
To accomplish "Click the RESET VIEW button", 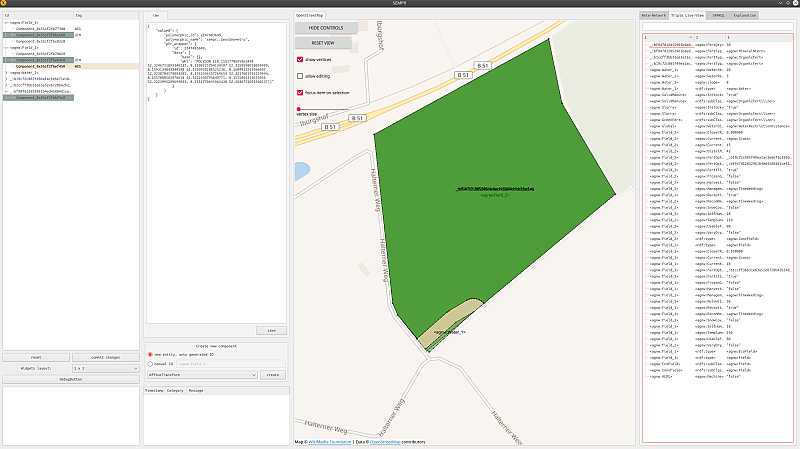I will [x=323, y=43].
